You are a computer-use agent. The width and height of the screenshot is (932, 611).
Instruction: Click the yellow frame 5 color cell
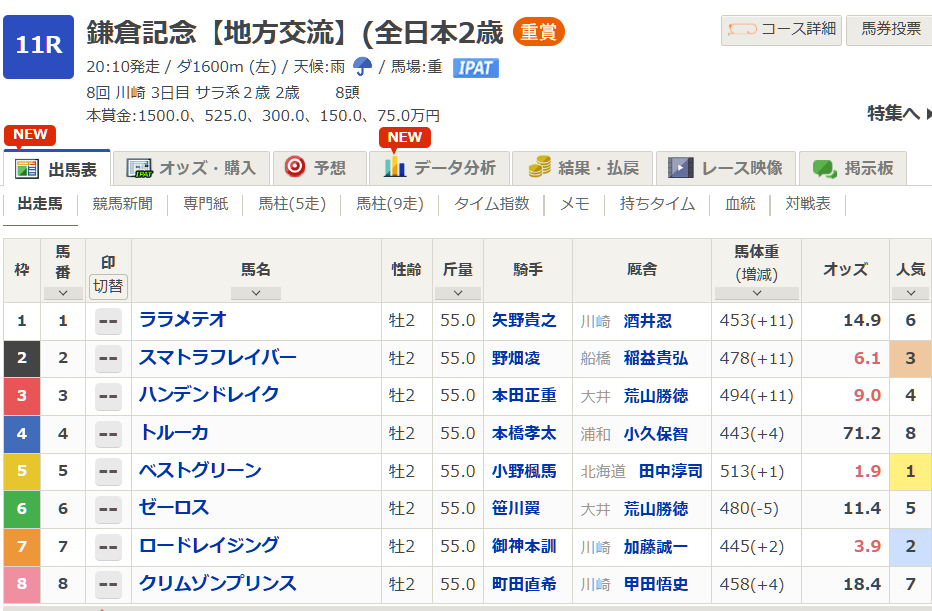[21, 471]
